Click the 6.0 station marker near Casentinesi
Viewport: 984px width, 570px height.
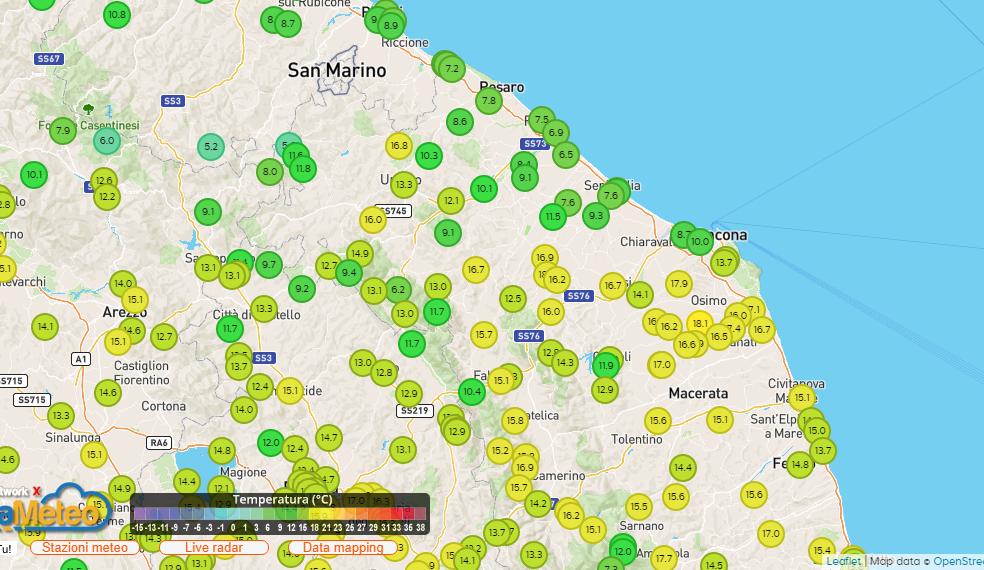(107, 141)
